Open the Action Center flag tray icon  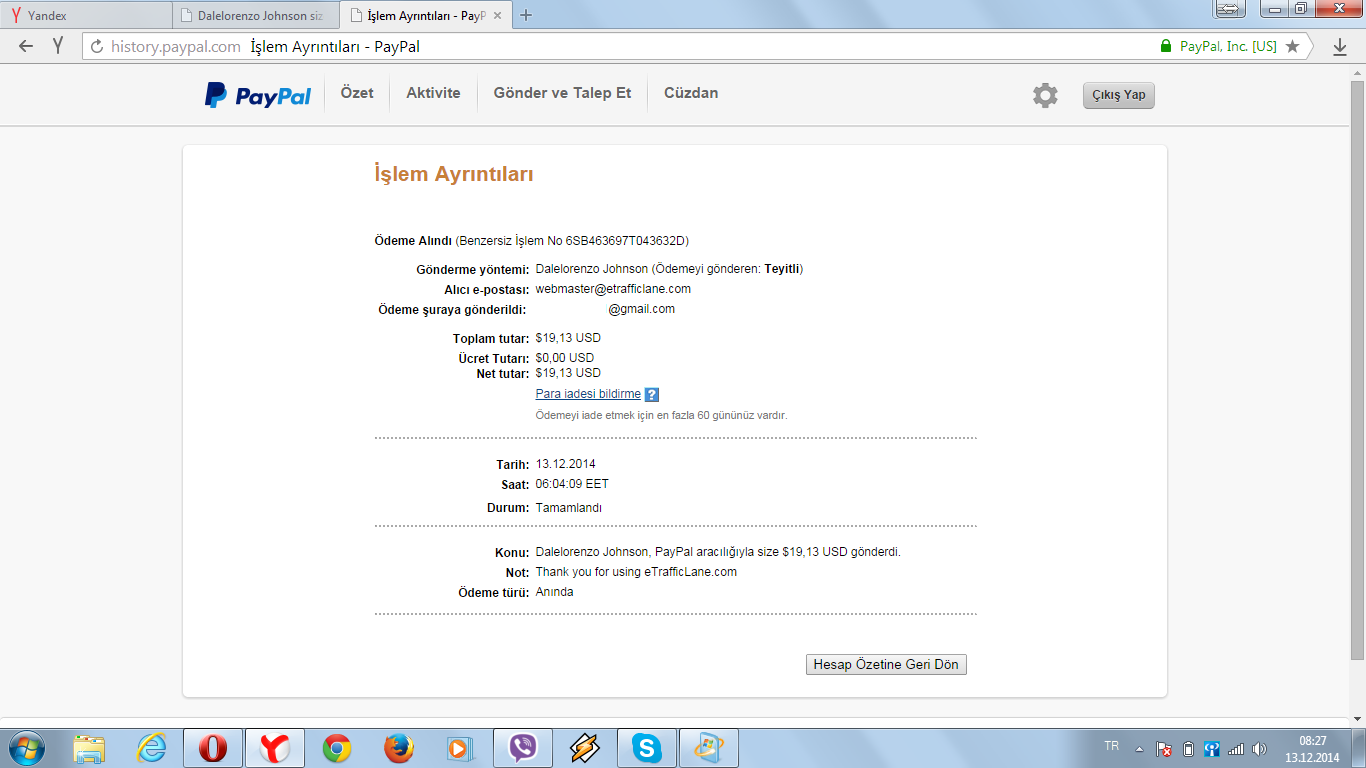[1164, 749]
